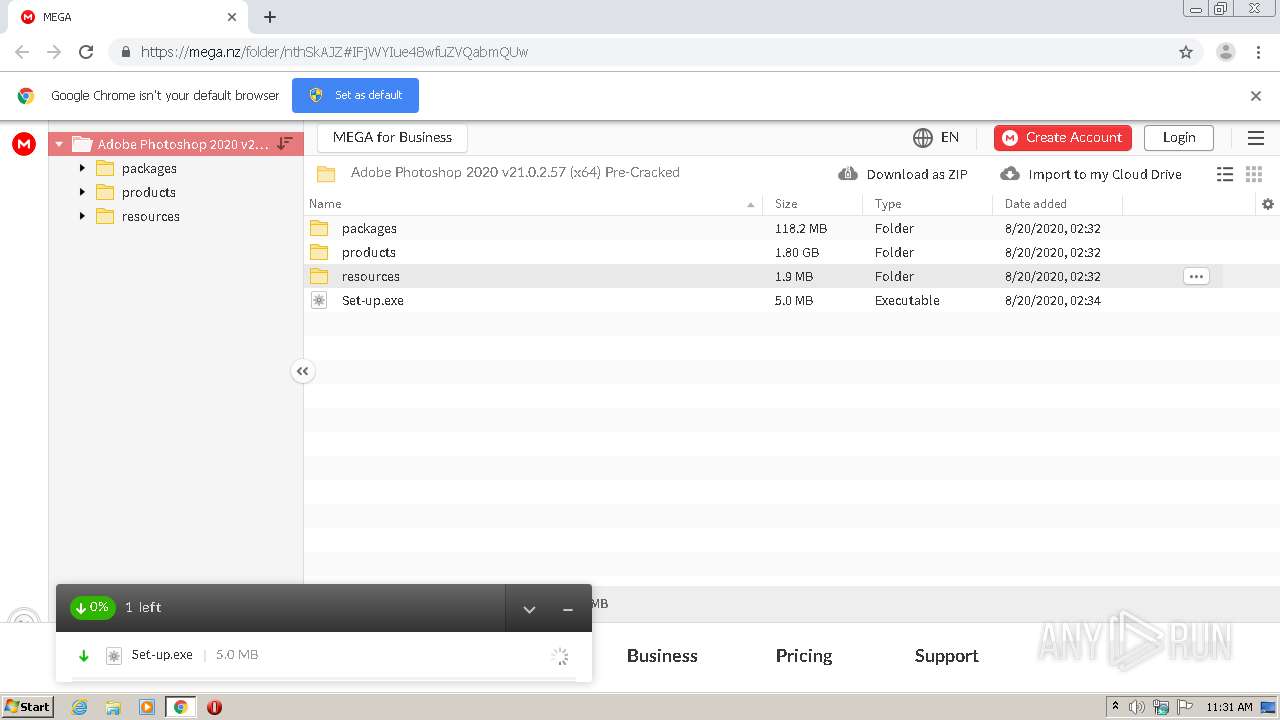Open Chrome three-dot menu
This screenshot has height=720, width=1280.
point(1258,52)
